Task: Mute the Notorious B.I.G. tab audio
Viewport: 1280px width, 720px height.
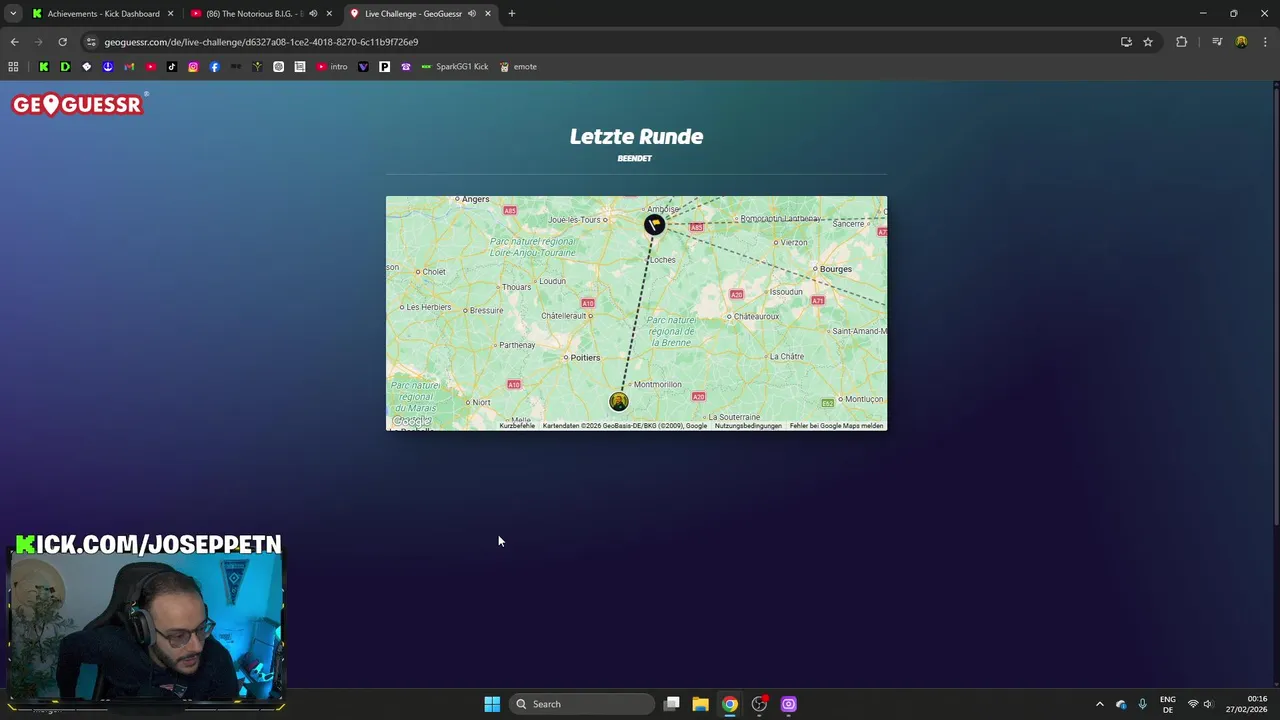Action: 313,14
